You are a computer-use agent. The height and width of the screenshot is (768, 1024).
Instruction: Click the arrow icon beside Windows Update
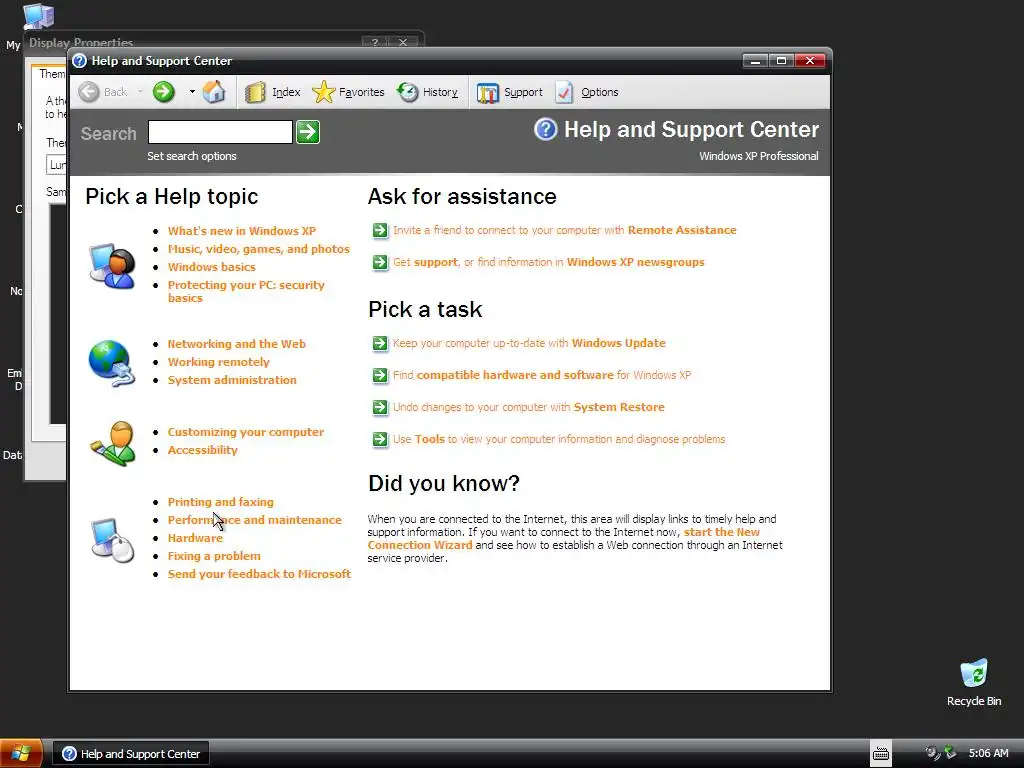pyautogui.click(x=380, y=343)
